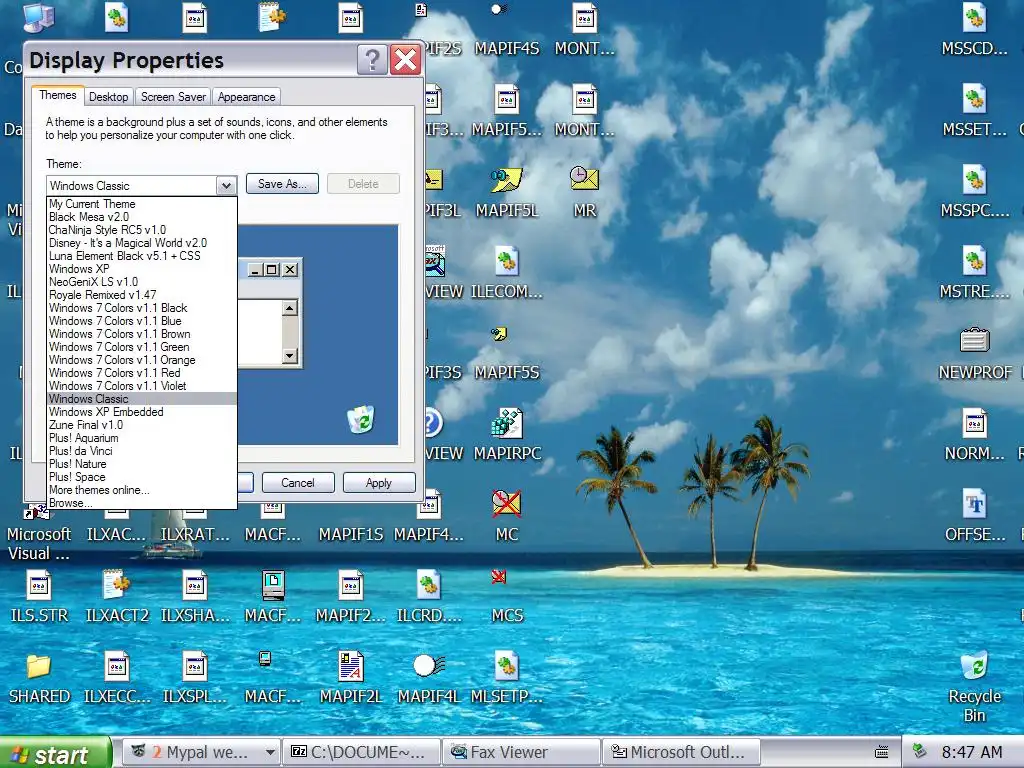1024x768 pixels.
Task: Open the MLSETP desktop icon
Action: (506, 678)
